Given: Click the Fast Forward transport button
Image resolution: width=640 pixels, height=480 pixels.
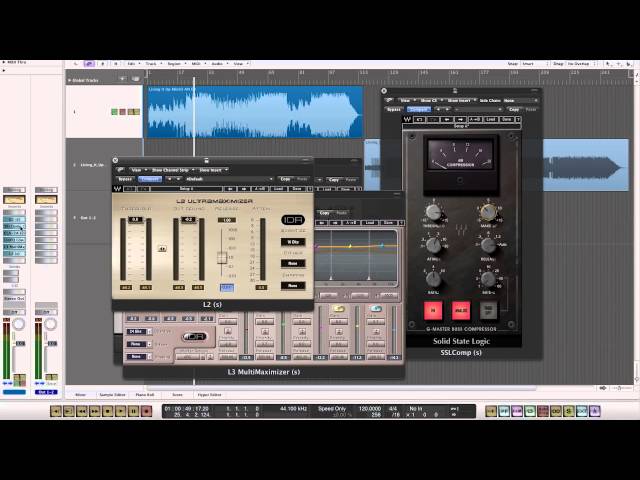Looking at the screenshot, I should (x=95, y=411).
